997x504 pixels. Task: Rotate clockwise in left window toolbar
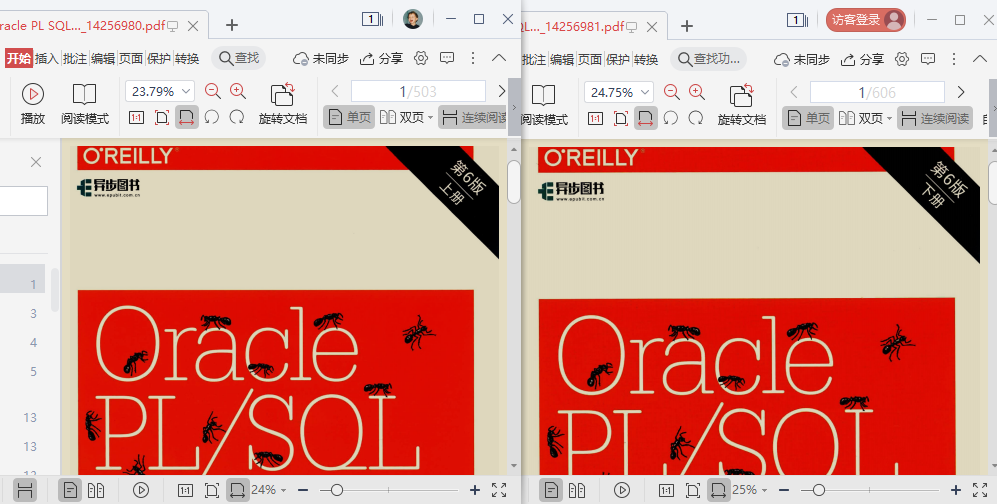tap(237, 118)
